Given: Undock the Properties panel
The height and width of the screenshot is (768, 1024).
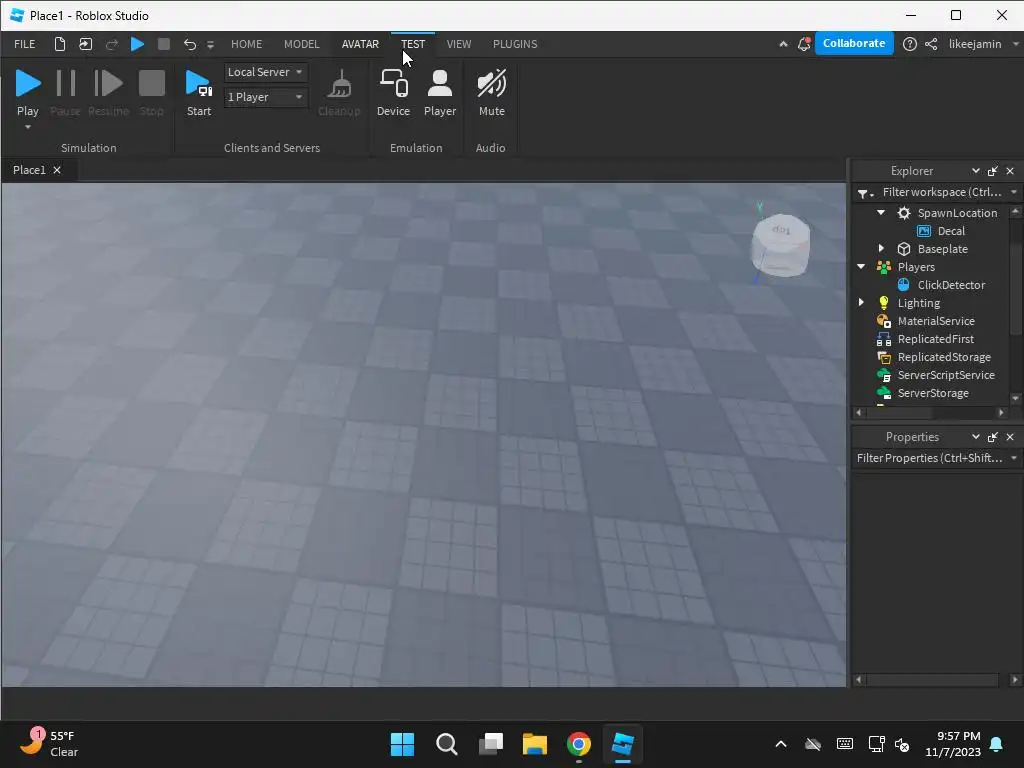Looking at the screenshot, I should pos(993,436).
